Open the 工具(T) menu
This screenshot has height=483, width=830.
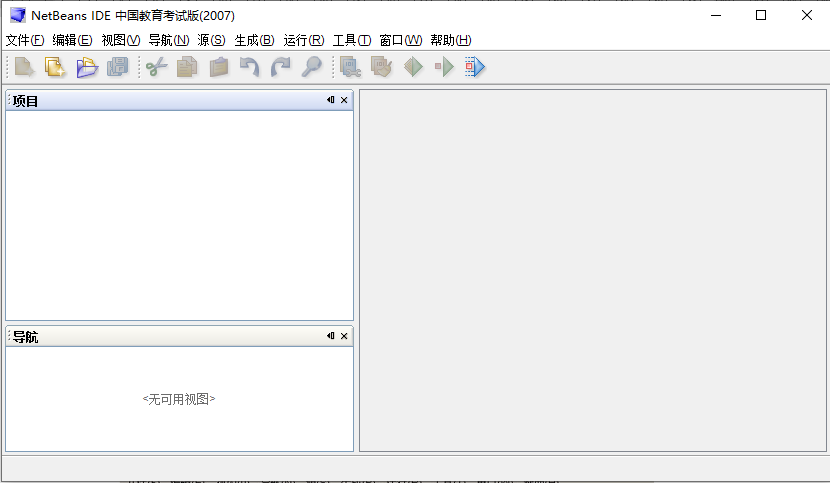352,40
